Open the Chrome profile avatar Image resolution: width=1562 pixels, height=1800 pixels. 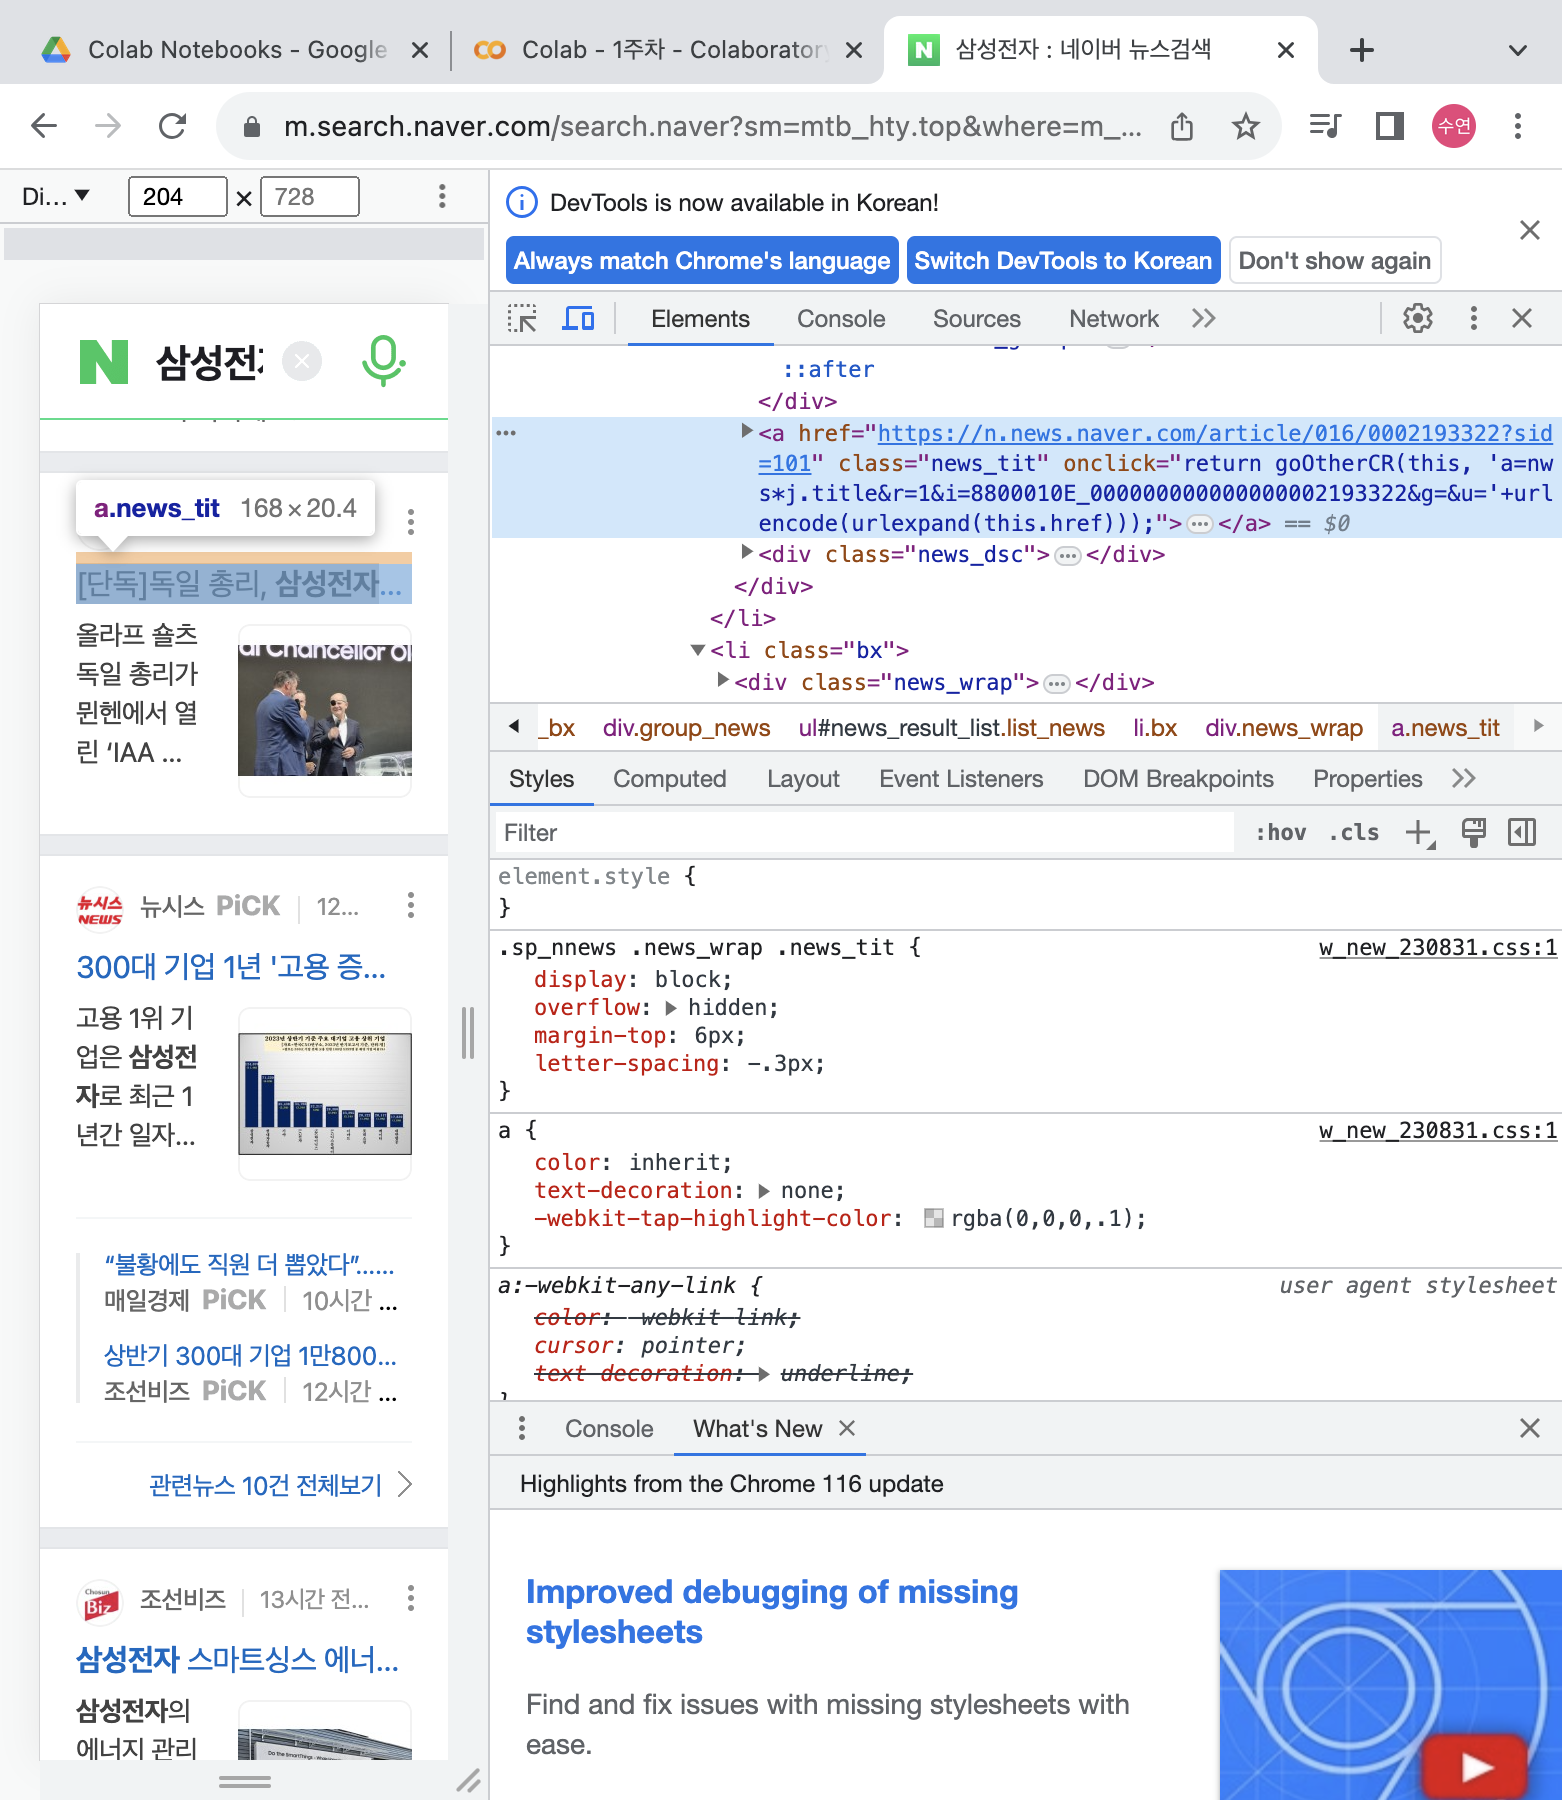pos(1454,126)
